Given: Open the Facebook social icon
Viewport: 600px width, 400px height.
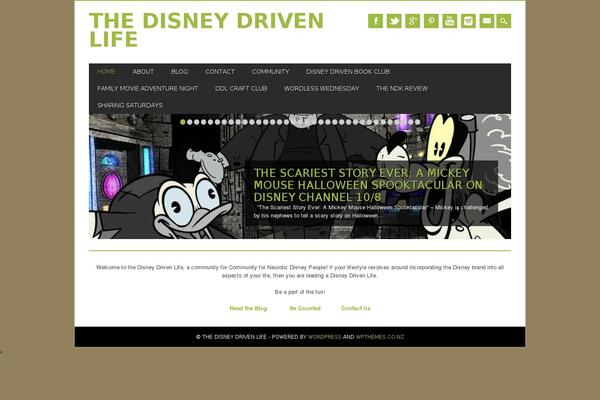Looking at the screenshot, I should 375,21.
